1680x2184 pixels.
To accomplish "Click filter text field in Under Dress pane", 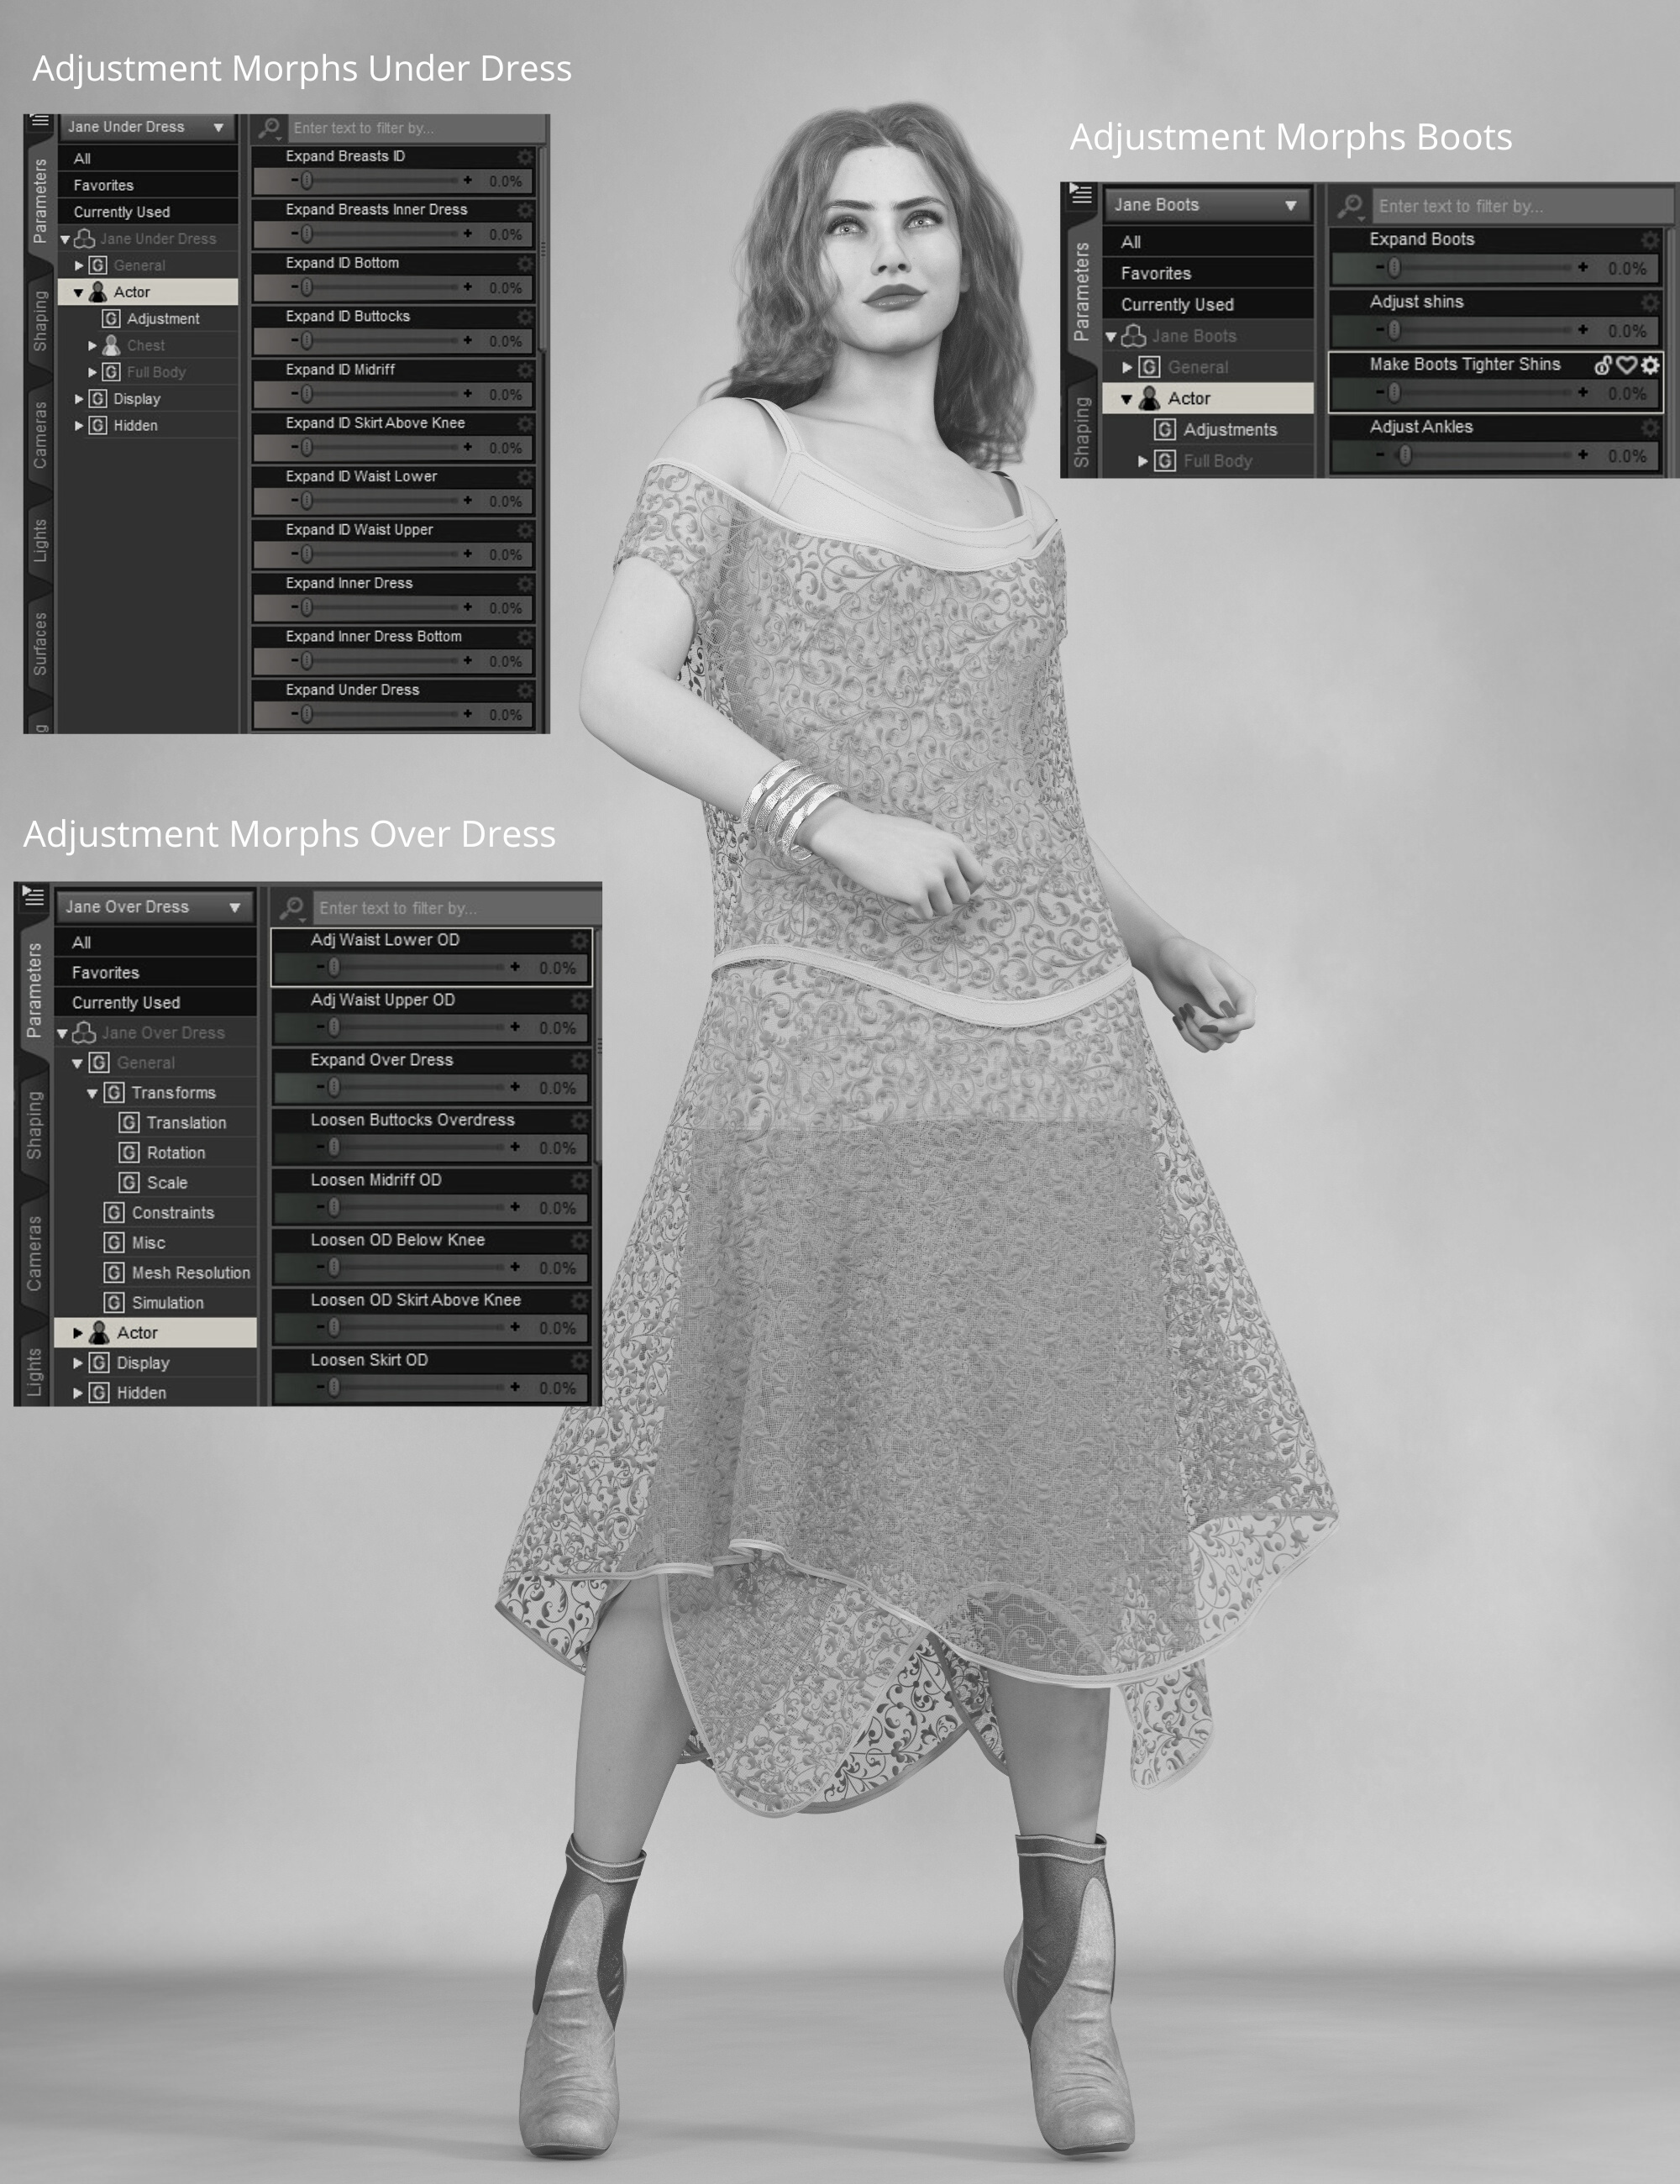I will [415, 128].
